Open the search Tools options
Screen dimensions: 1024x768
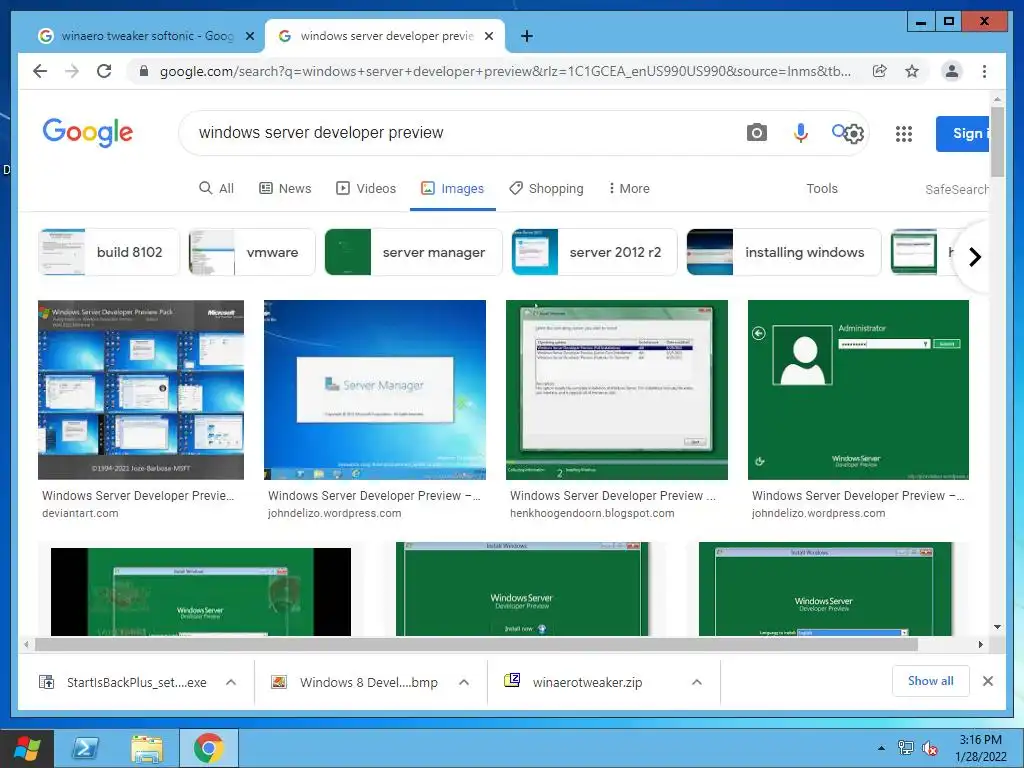coord(822,188)
